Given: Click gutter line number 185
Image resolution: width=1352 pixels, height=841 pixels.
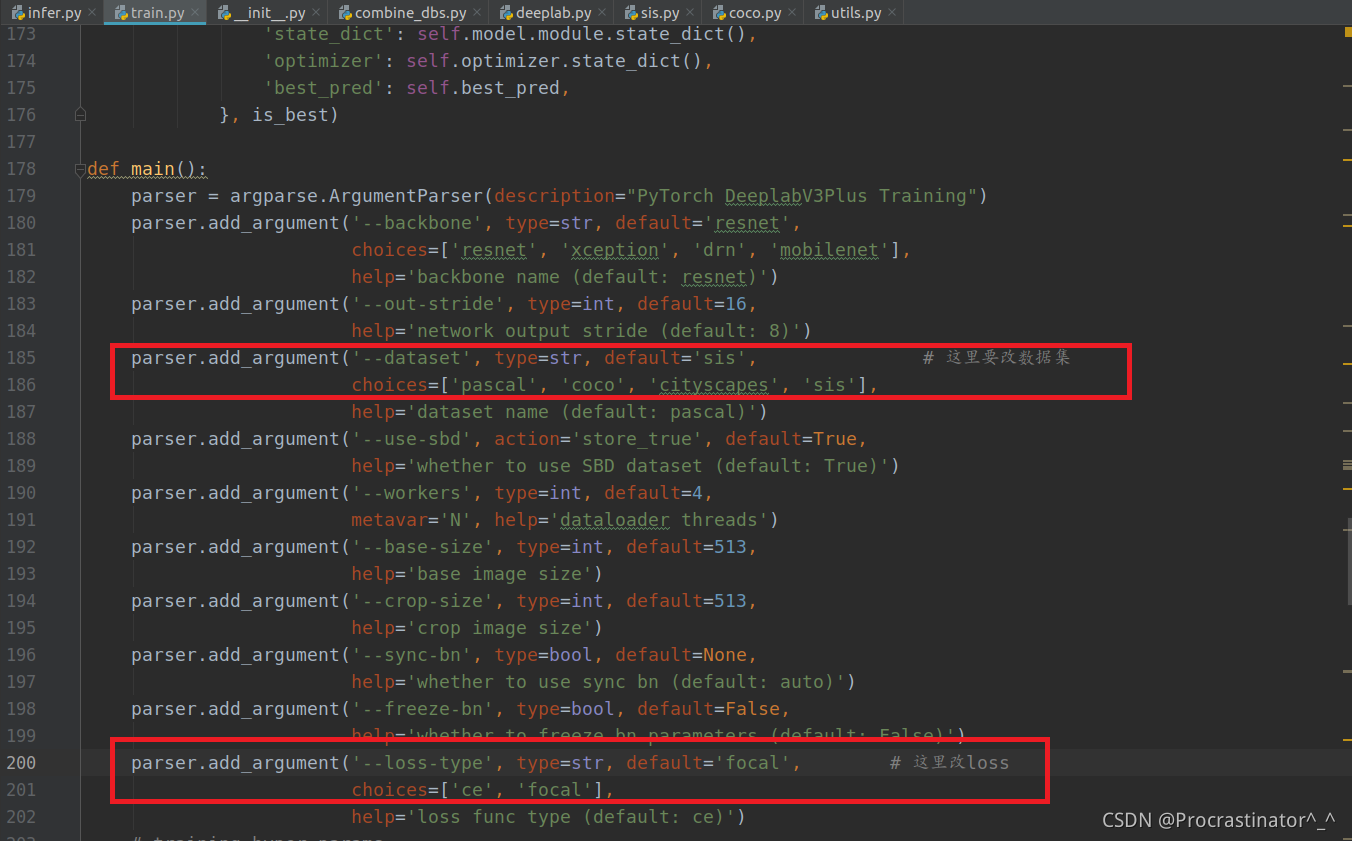Looking at the screenshot, I should 20,357.
